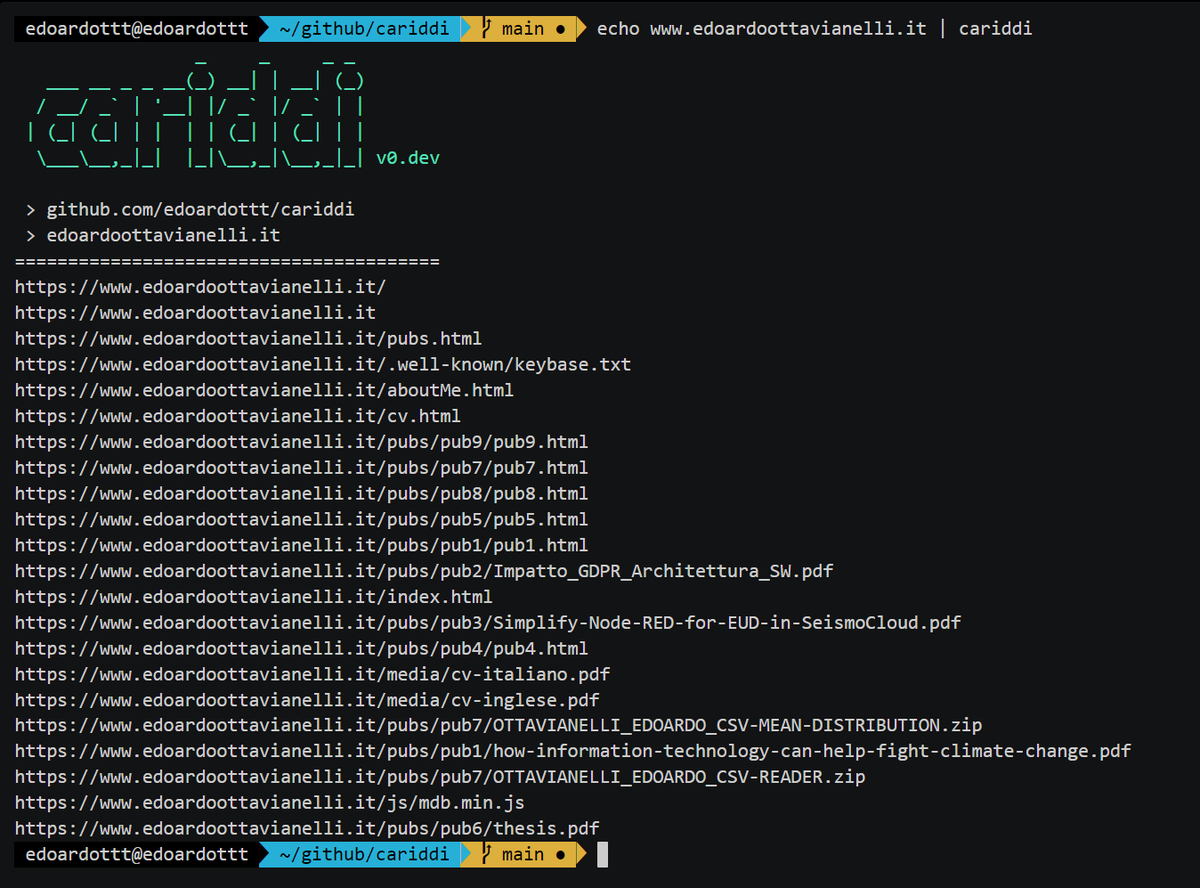This screenshot has height=888, width=1200.
Task: Click the git branch glyph beside the echo command
Action: click(x=487, y=29)
